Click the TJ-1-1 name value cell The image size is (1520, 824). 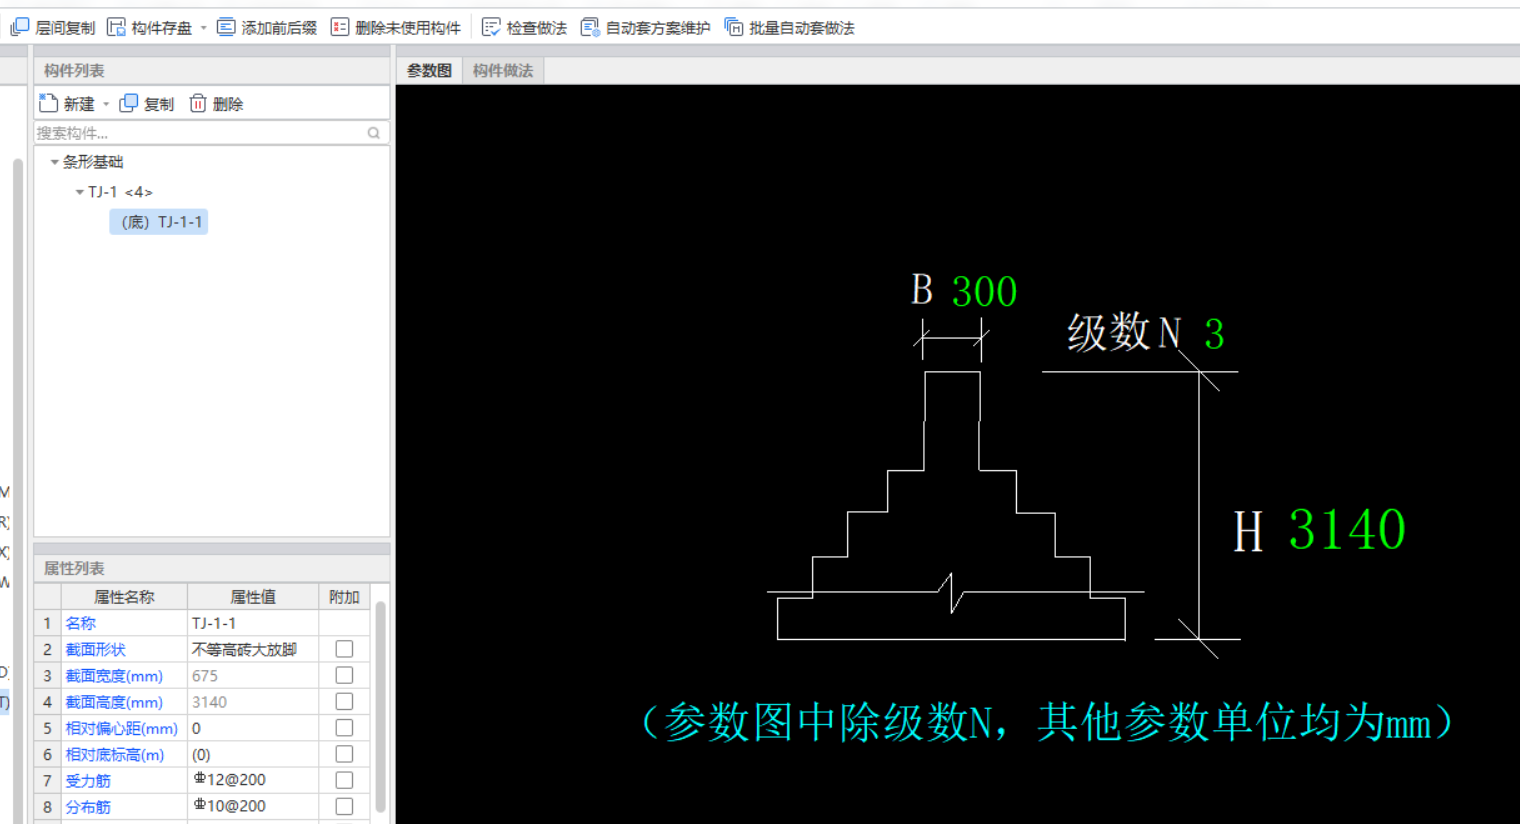[x=253, y=623]
